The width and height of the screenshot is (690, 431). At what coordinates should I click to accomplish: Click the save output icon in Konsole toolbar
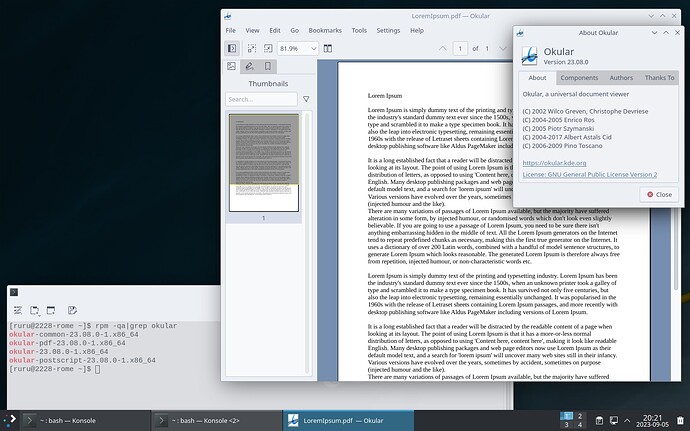coord(73,310)
